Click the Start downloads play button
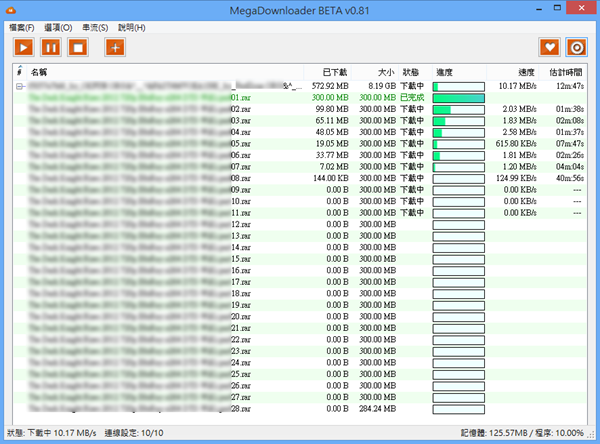This screenshot has width=600, height=444. point(23,46)
